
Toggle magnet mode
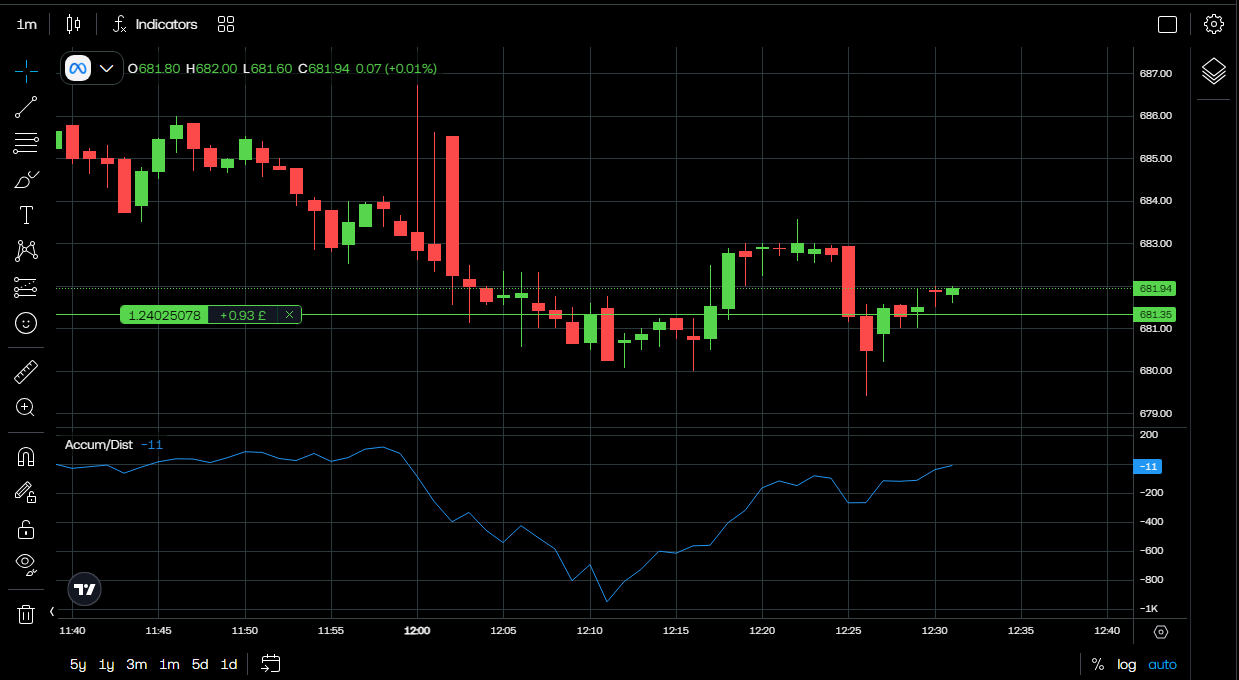[26, 457]
